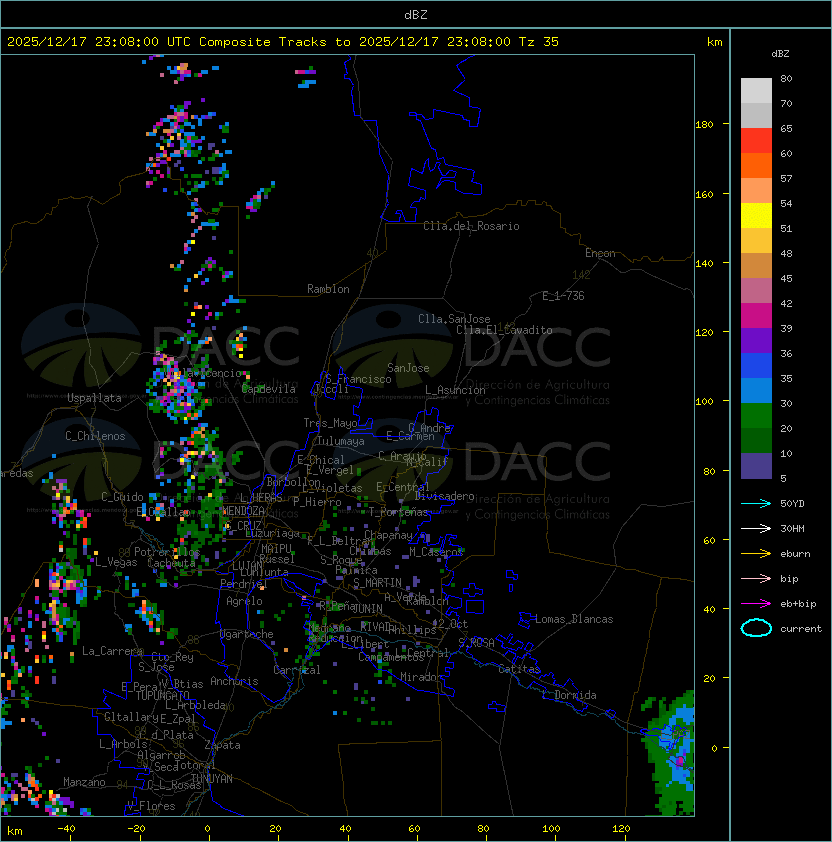Image resolution: width=832 pixels, height=842 pixels.
Task: Pick the green 30–20 dBZ swatch
Action: pos(756,416)
